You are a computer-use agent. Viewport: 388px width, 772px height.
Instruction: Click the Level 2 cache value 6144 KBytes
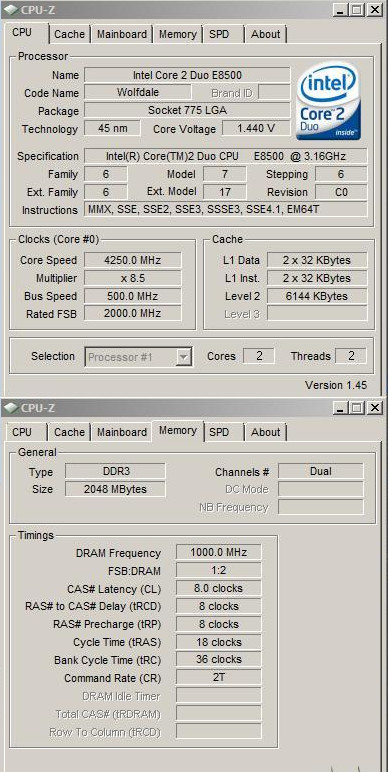tap(317, 296)
